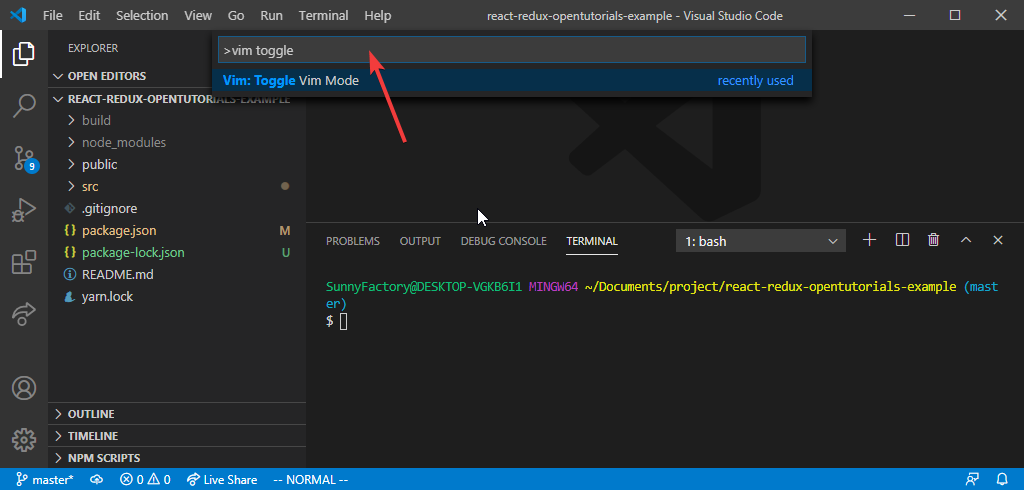The image size is (1024, 490).
Task: Close the terminal panel
Action: [x=997, y=240]
